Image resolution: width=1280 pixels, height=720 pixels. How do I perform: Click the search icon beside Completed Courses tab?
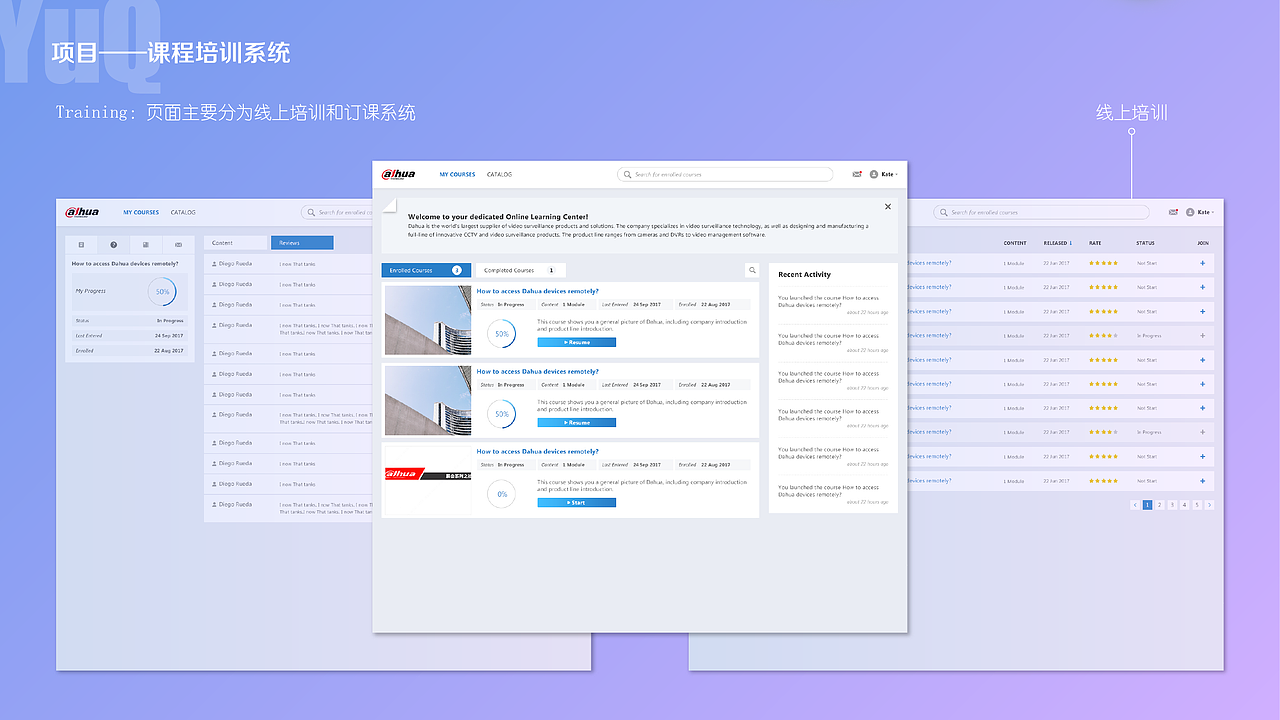[752, 270]
